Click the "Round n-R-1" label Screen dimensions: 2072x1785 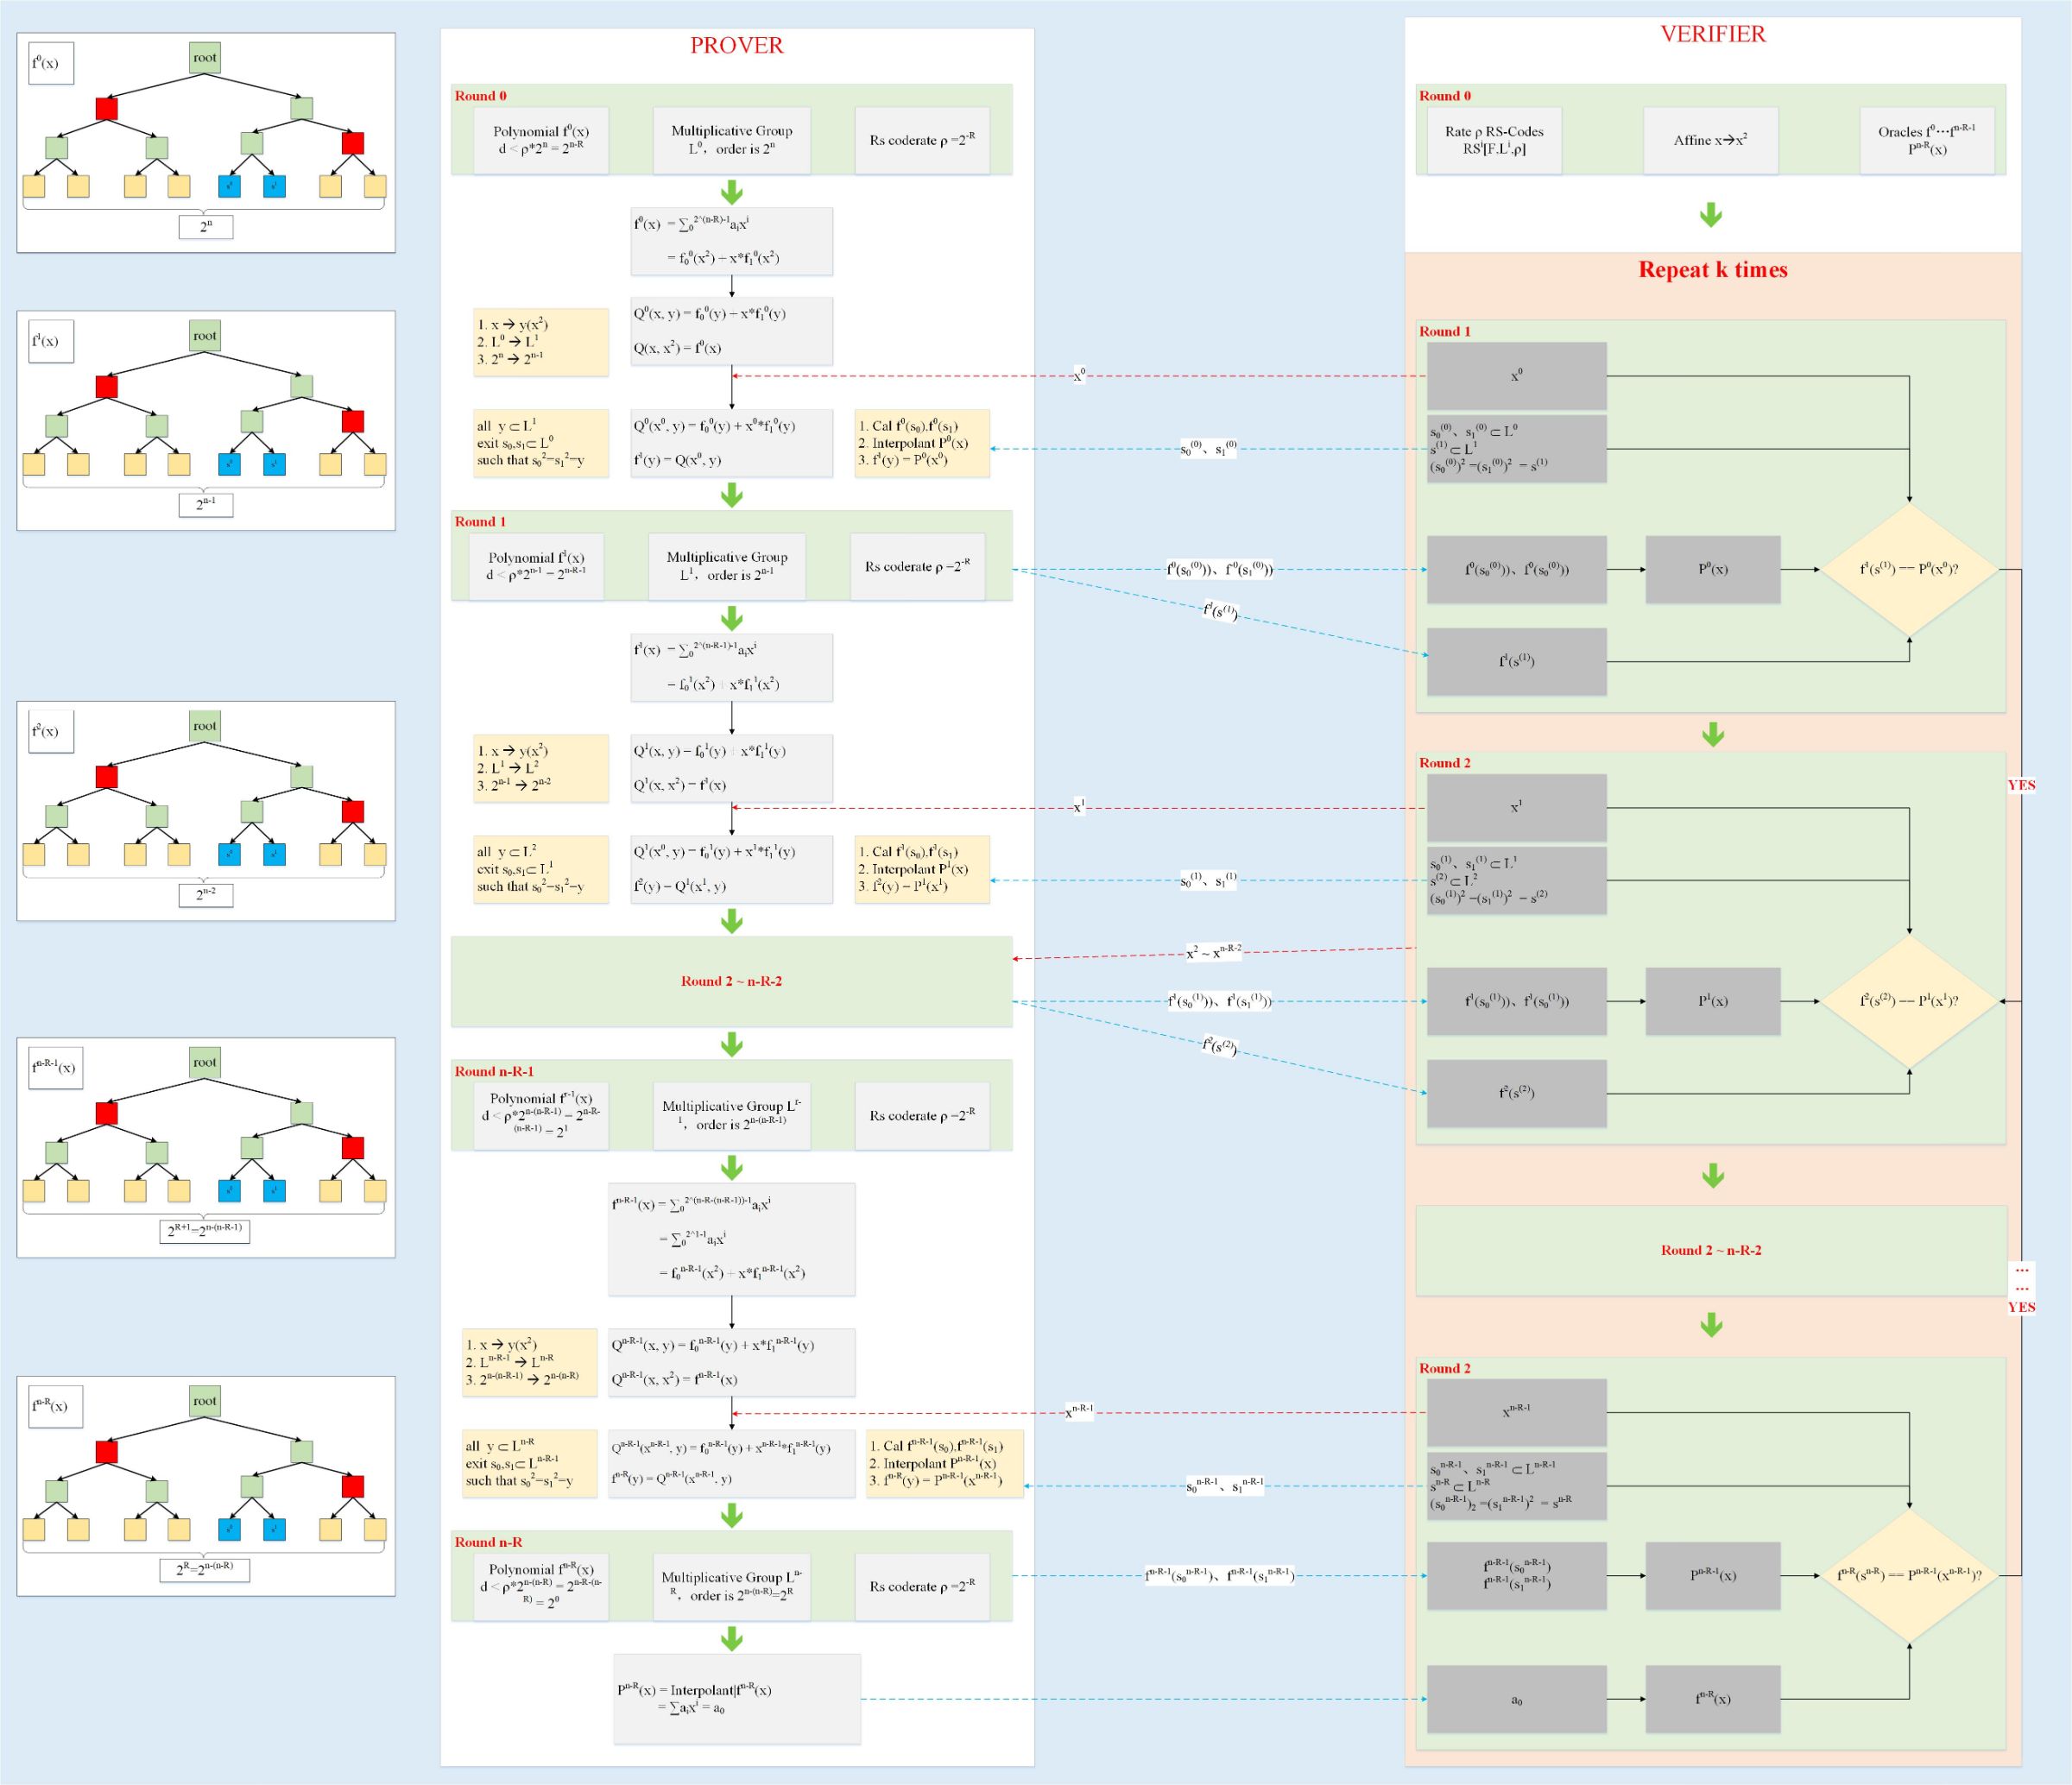pos(494,1072)
